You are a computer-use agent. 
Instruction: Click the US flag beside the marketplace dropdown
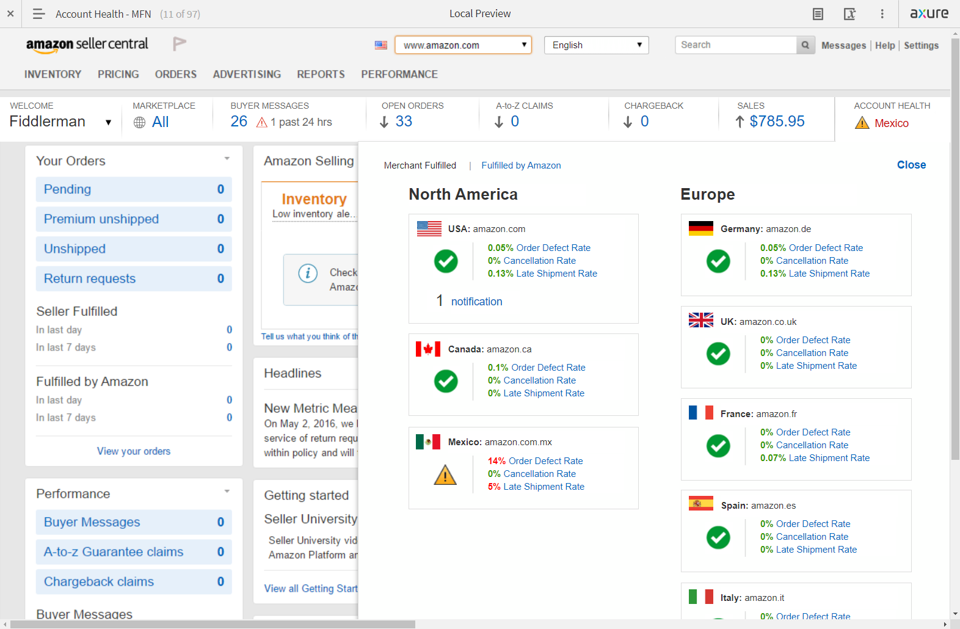click(381, 45)
